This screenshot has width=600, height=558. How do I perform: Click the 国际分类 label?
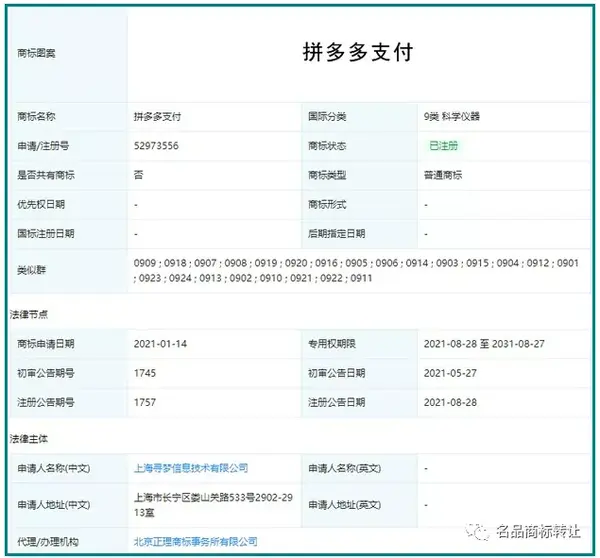[x=327, y=116]
